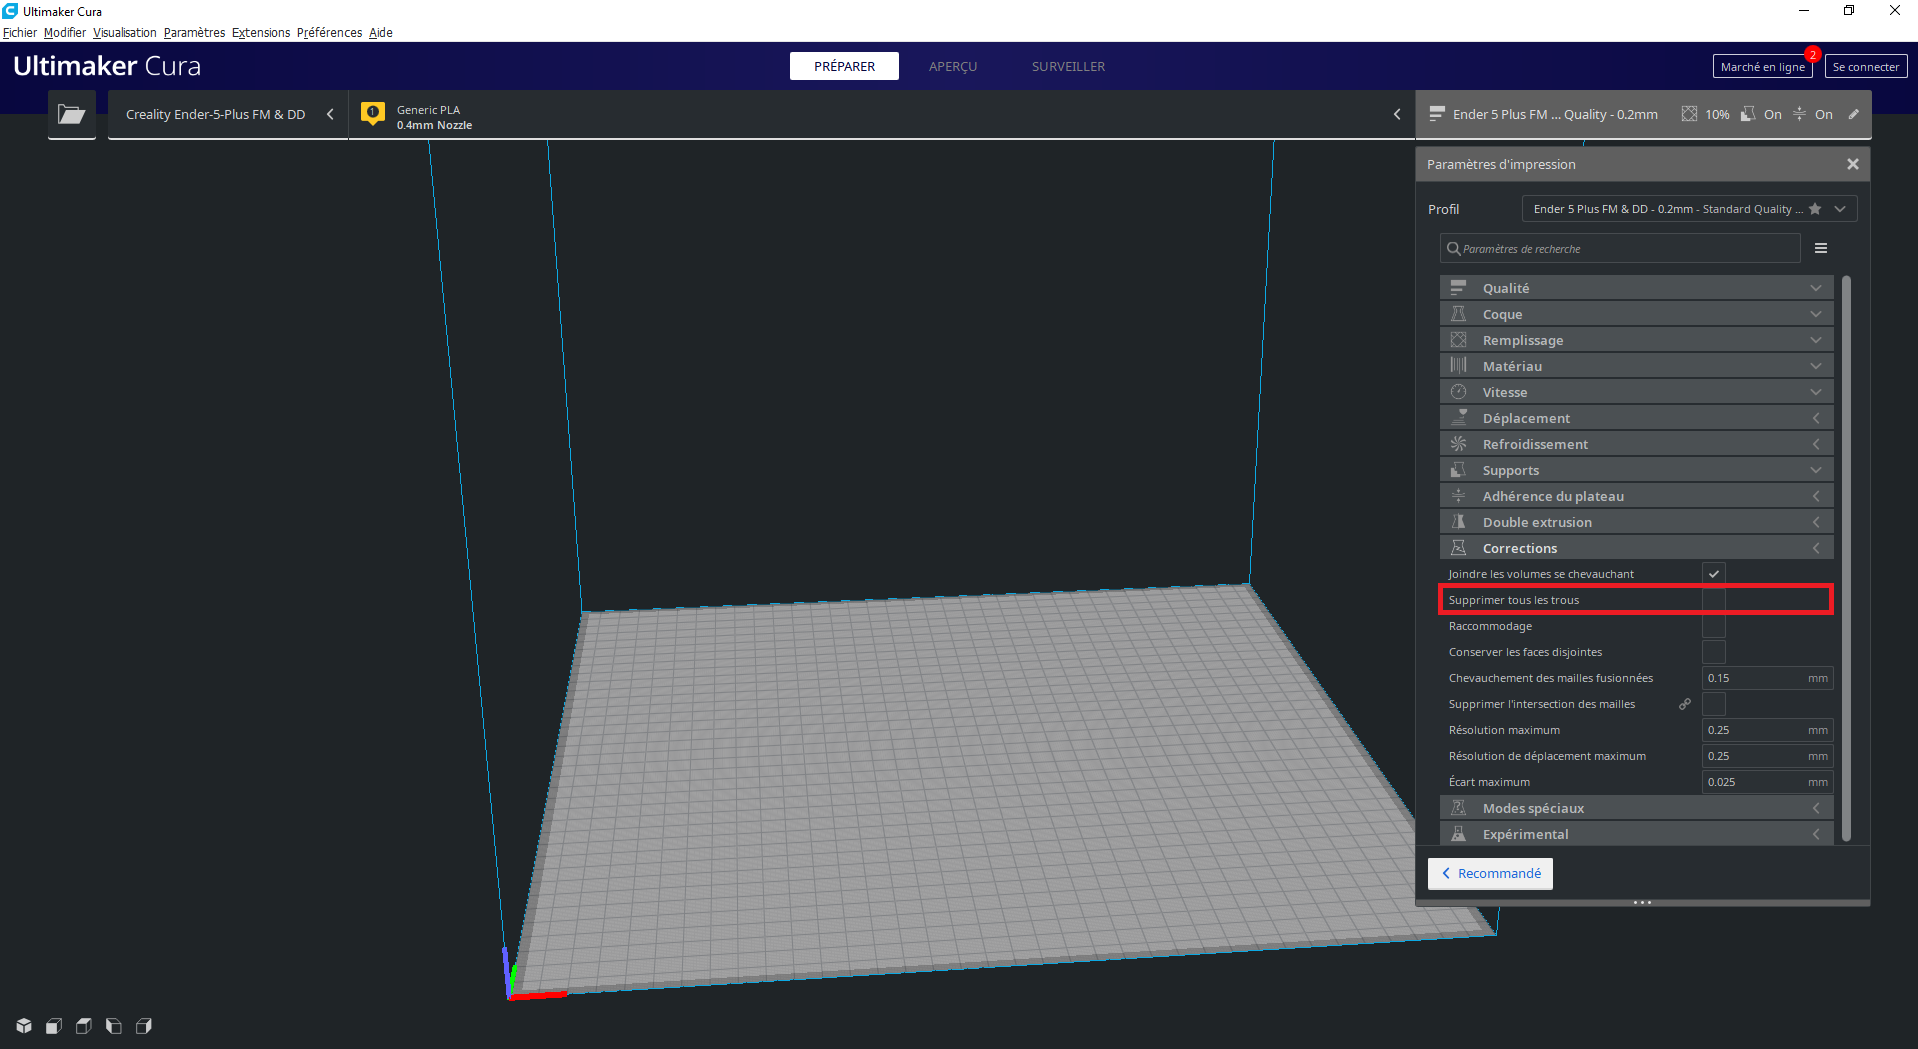Edit Chevauchement des mailles fusionnées value field
The width and height of the screenshot is (1918, 1049).
[1768, 678]
